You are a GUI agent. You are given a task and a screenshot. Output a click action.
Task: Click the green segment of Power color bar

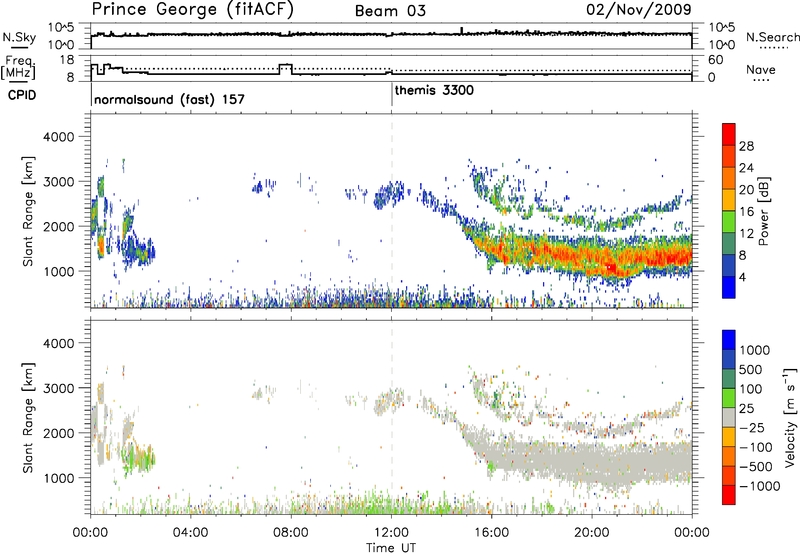point(729,222)
